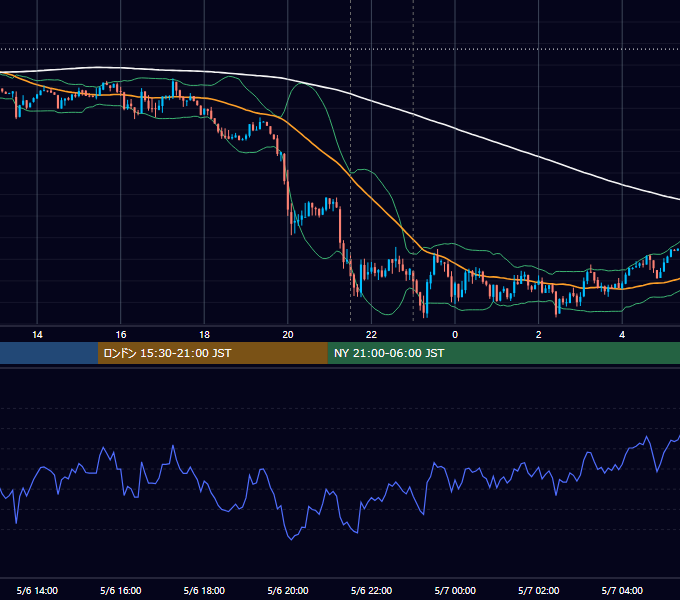This screenshot has height=600, width=680.
Task: Click the NY 21:00-06:00 JST session bar
Action: [x=503, y=353]
